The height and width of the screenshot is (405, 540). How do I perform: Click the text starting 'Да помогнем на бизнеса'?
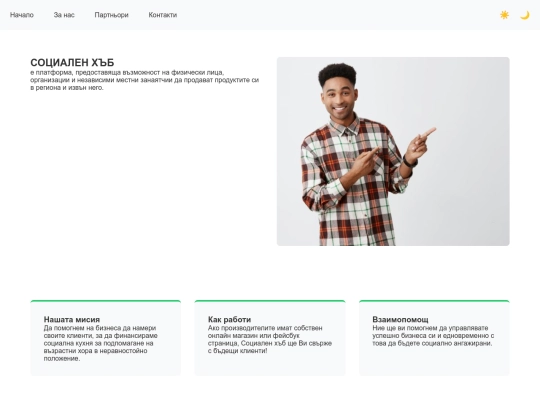point(101,343)
